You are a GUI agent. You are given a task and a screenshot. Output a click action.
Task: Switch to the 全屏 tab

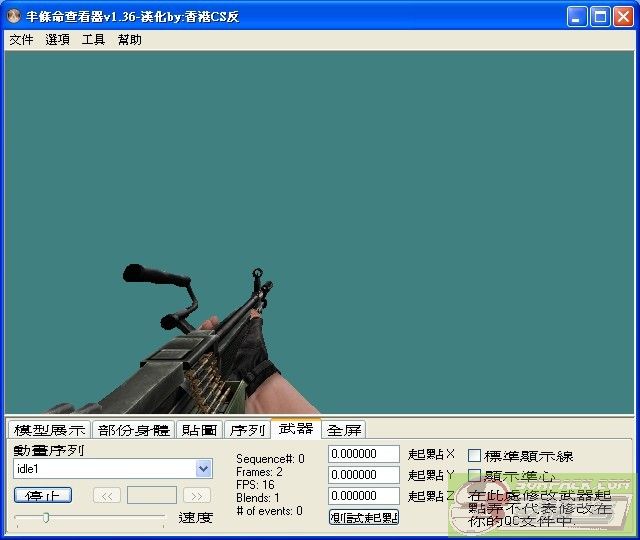click(344, 430)
